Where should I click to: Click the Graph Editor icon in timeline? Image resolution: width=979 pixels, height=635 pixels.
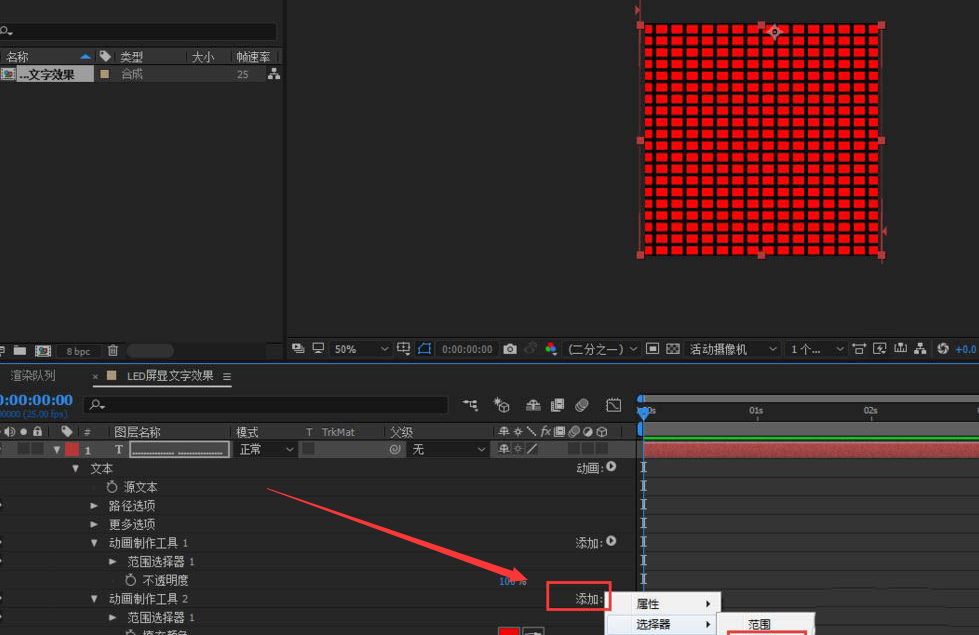613,405
